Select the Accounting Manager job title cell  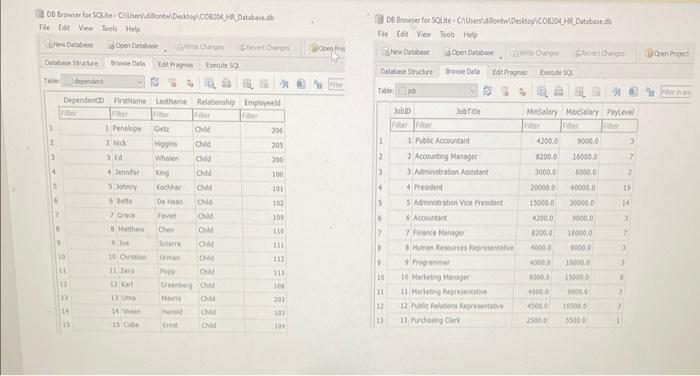click(467, 156)
